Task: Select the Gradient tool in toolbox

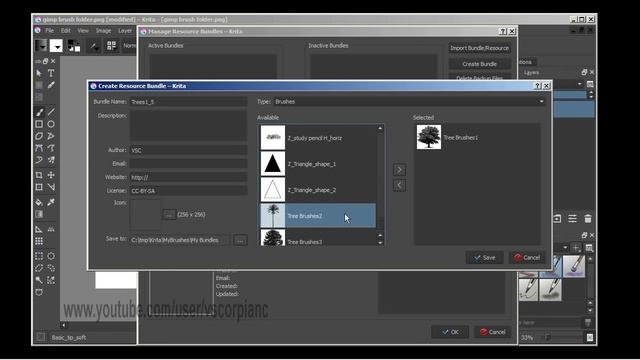Action: [39, 214]
